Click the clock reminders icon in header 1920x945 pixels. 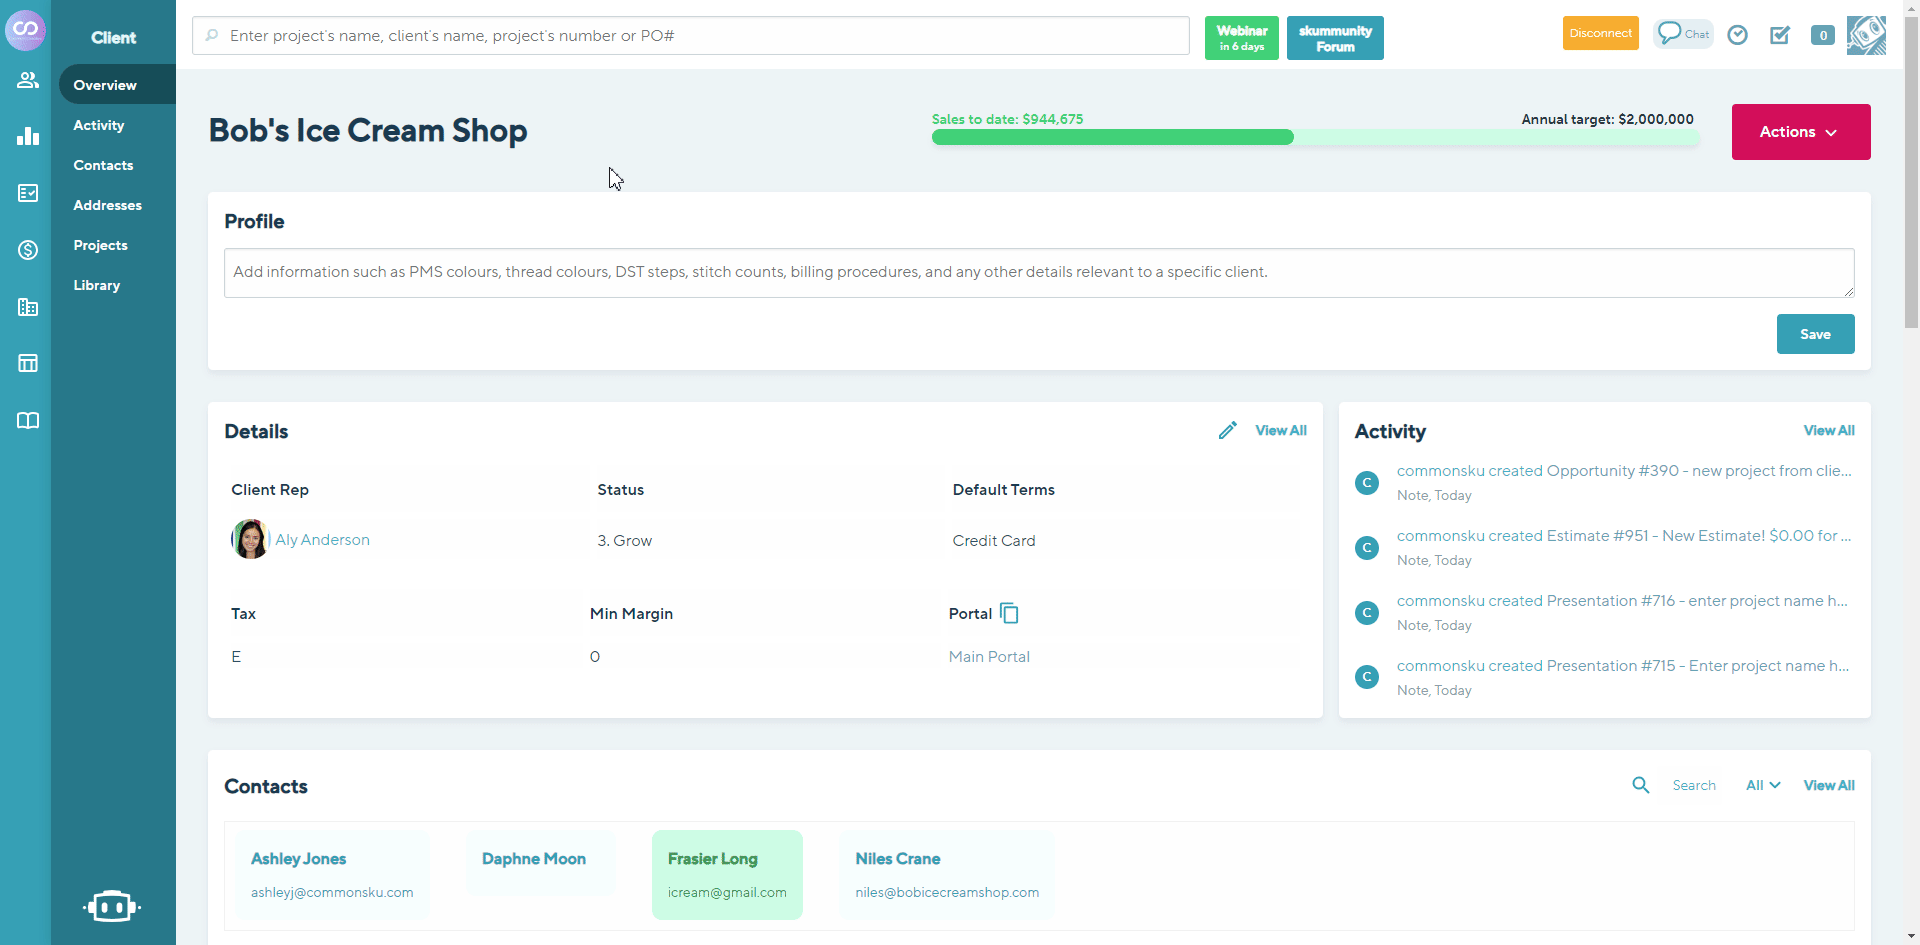point(1738,35)
